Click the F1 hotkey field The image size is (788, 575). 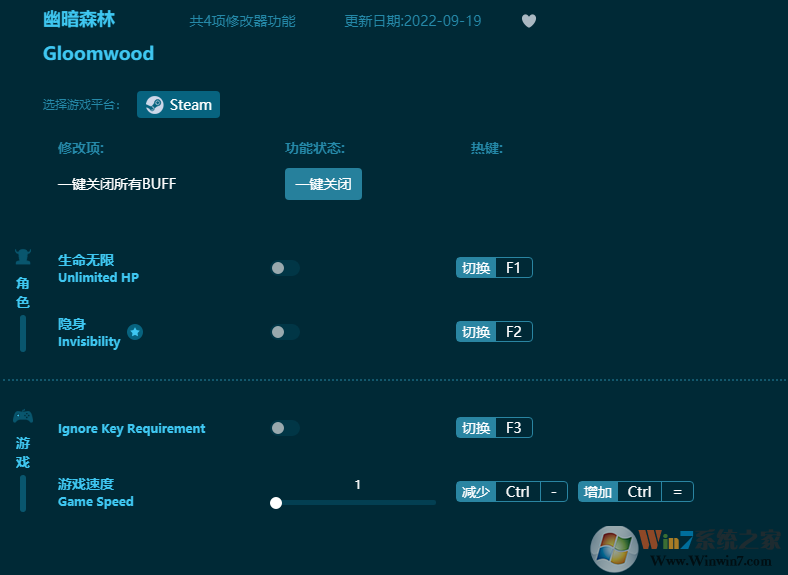(x=514, y=268)
